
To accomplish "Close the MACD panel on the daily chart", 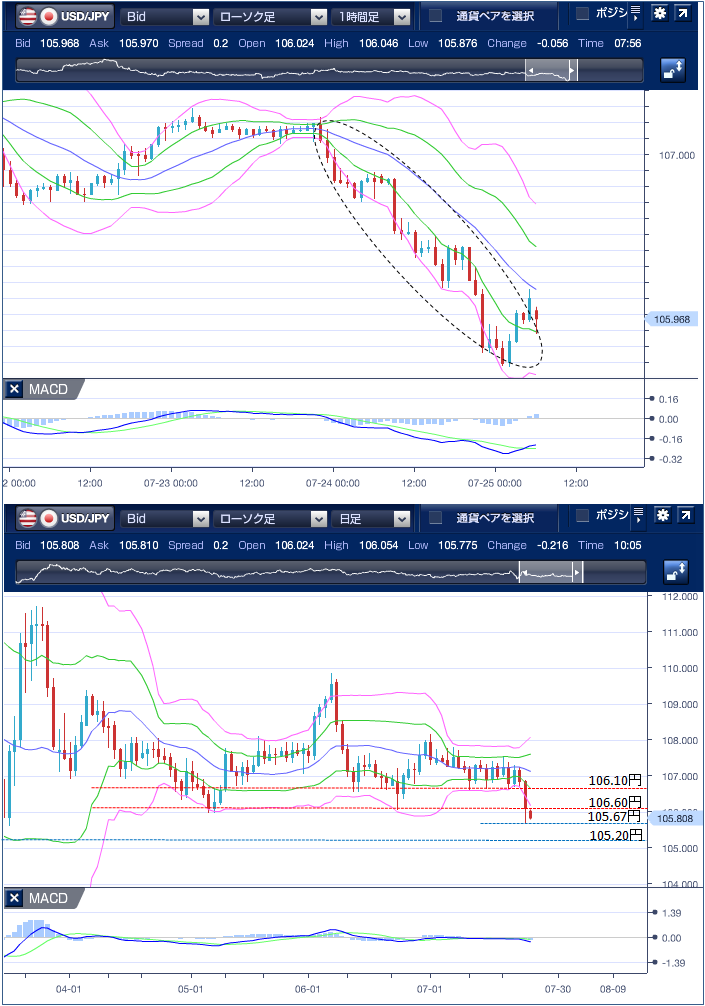I will pyautogui.click(x=14, y=898).
